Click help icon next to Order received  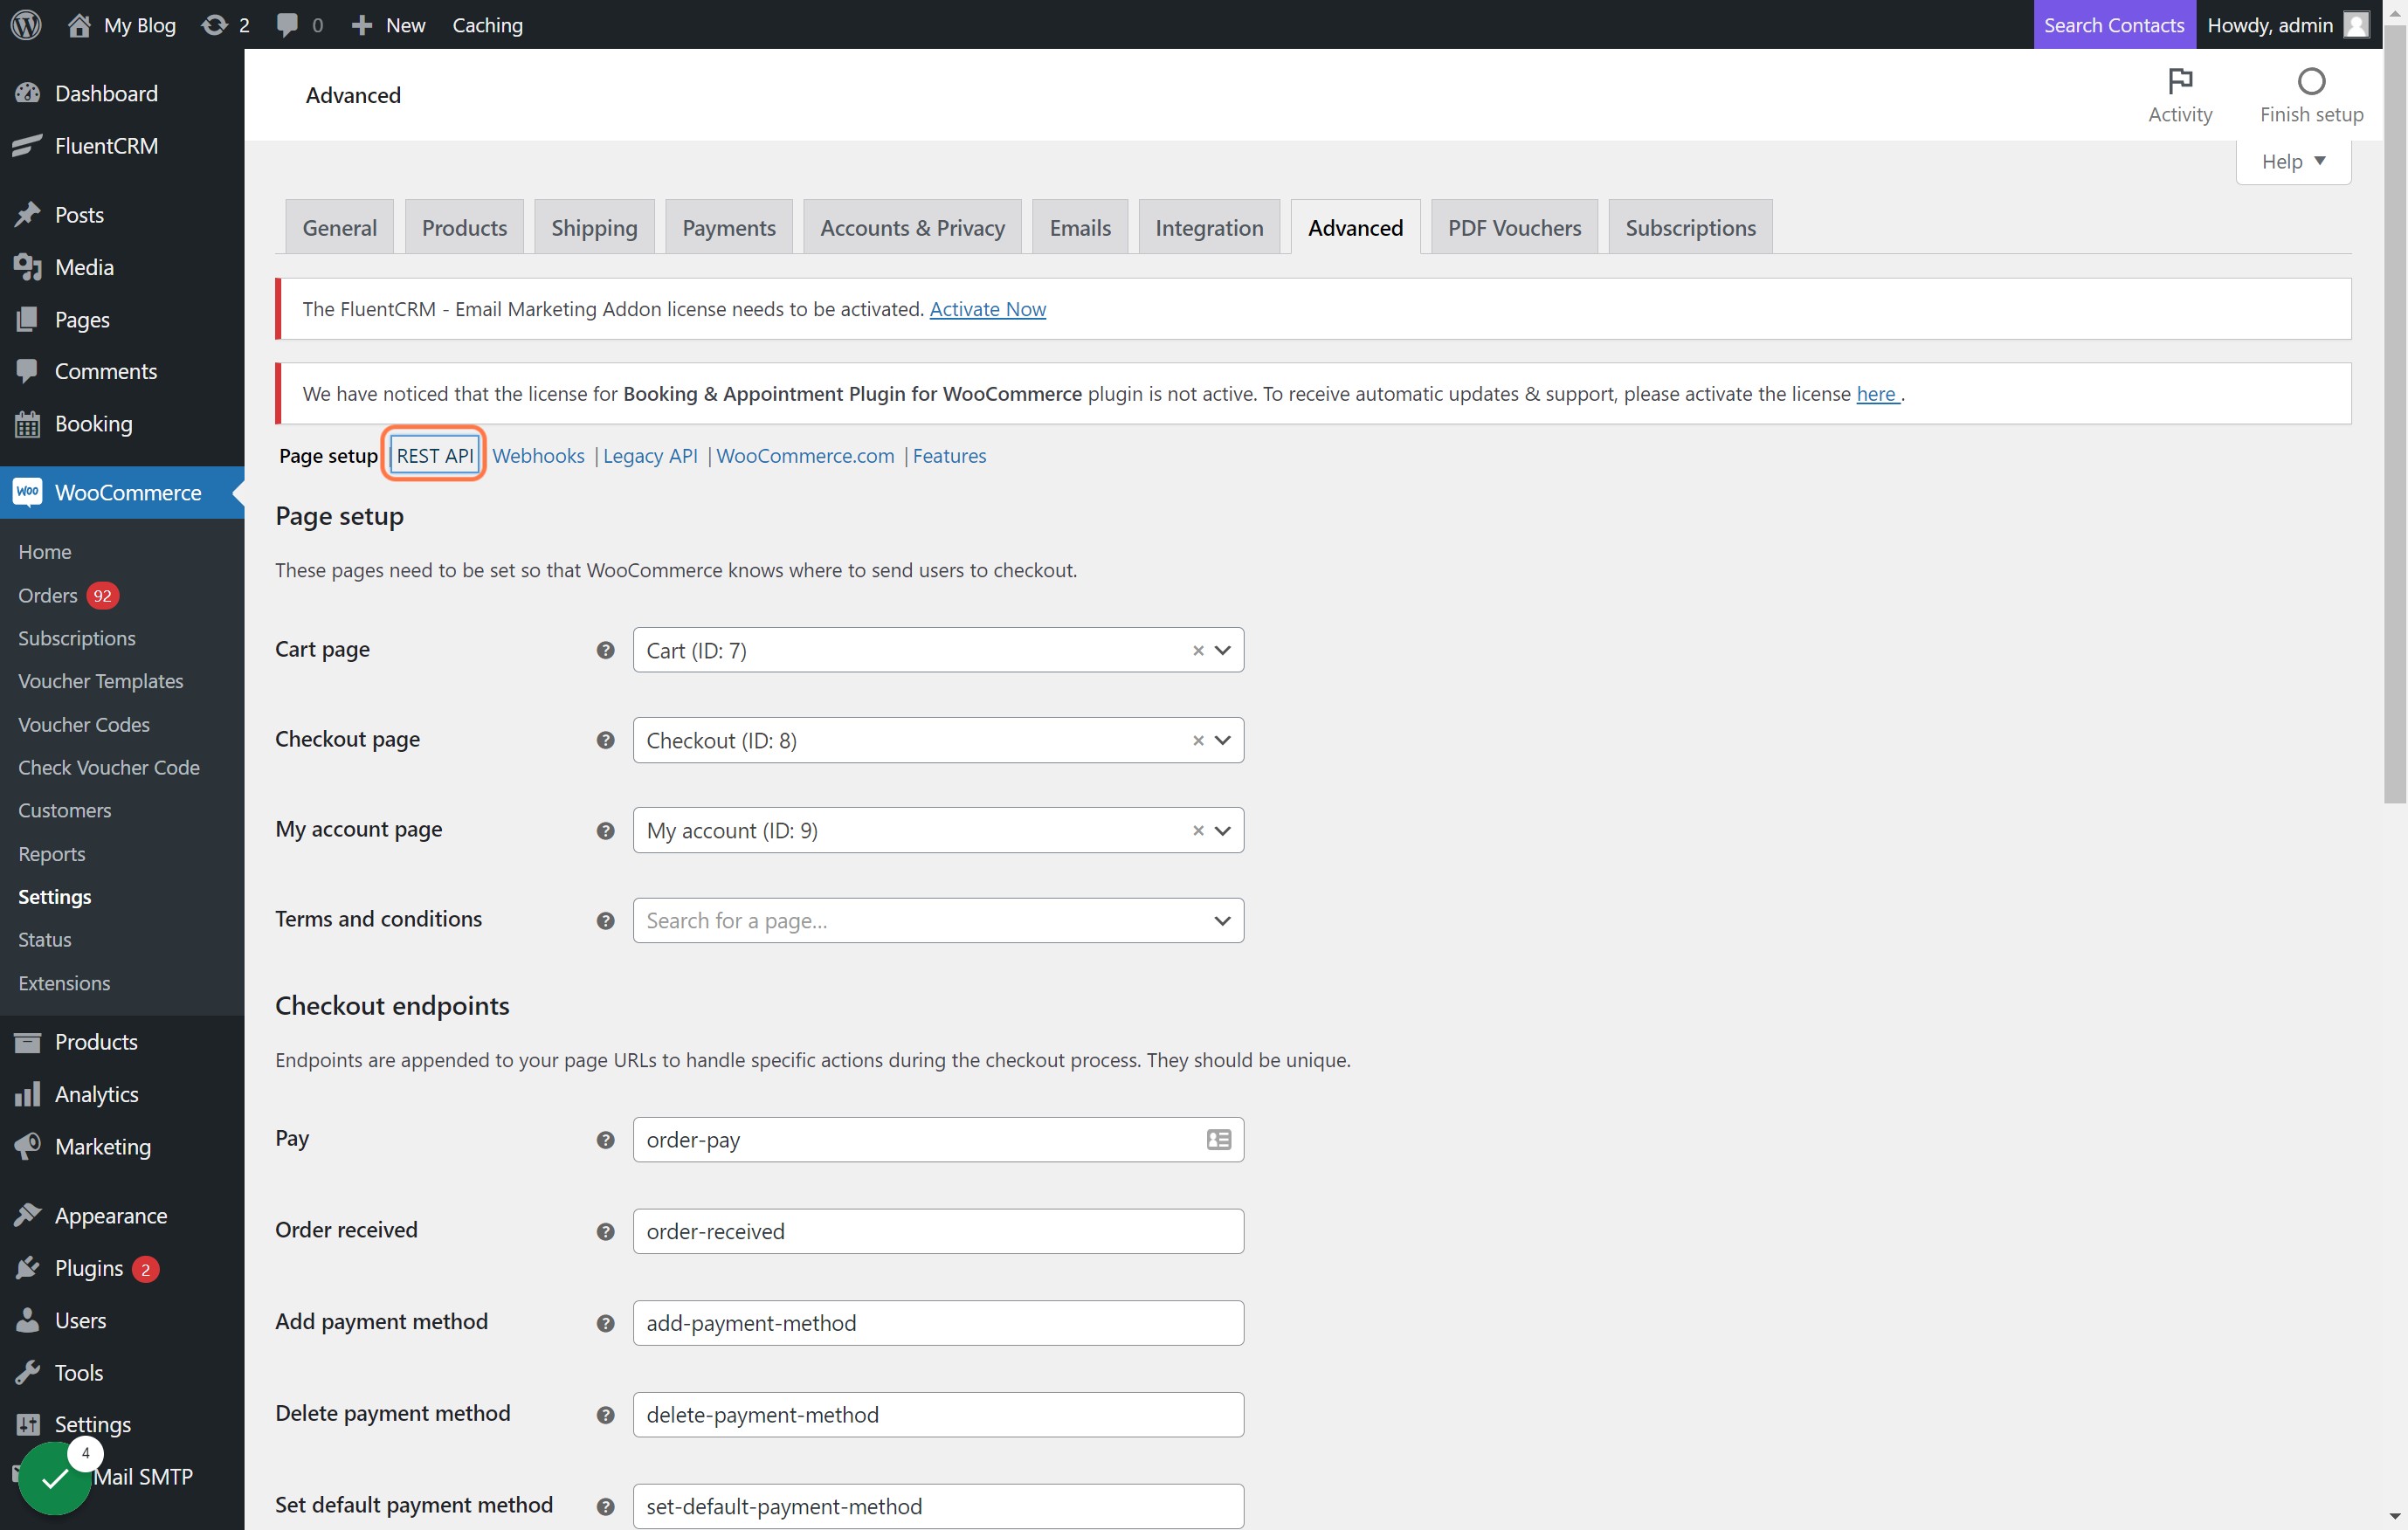point(605,1231)
